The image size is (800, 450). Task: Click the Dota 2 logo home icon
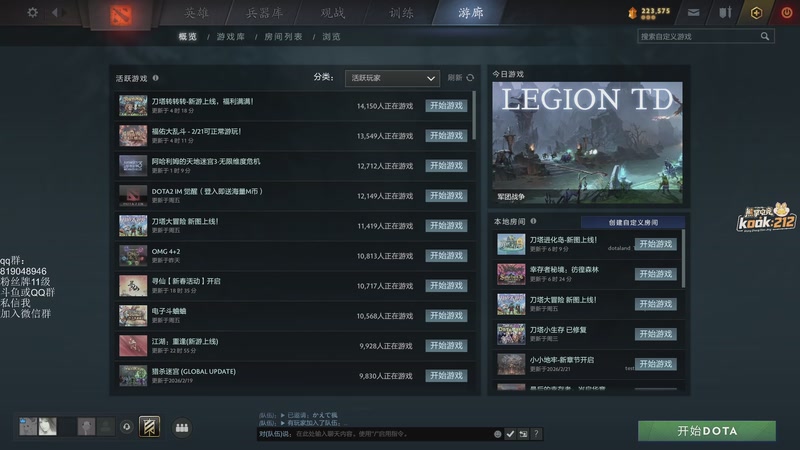(121, 14)
